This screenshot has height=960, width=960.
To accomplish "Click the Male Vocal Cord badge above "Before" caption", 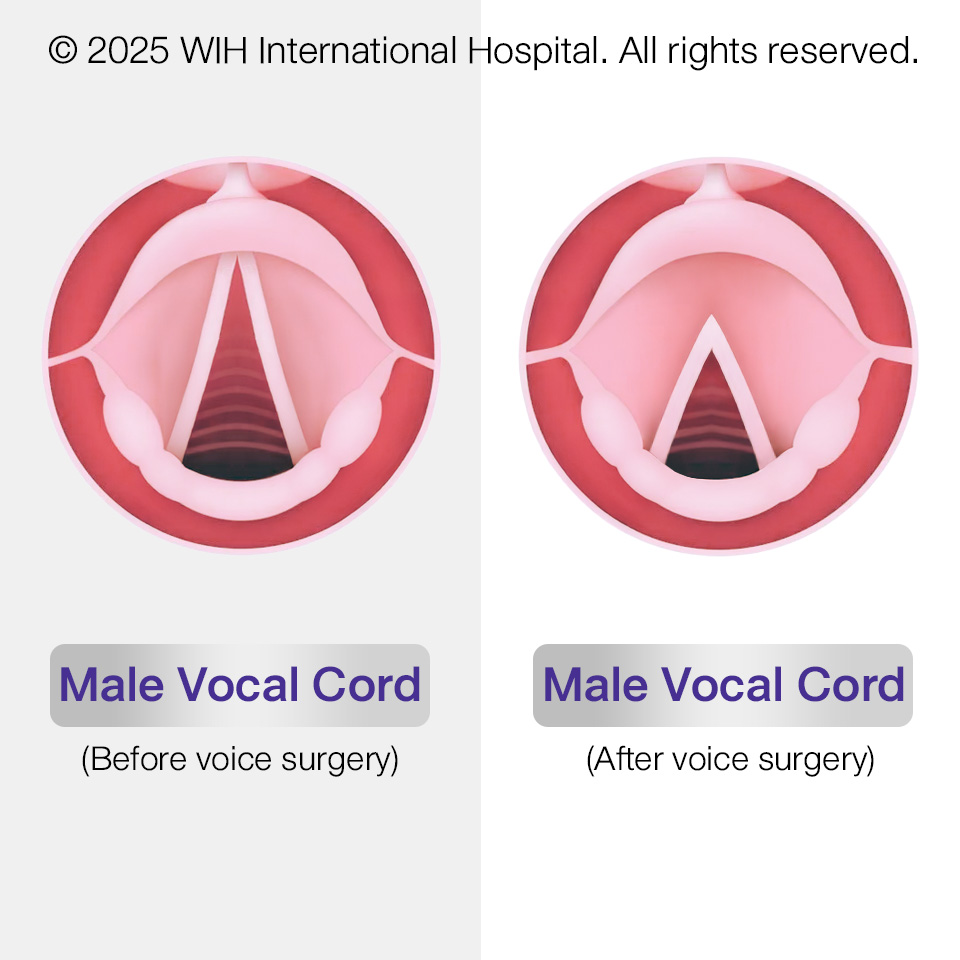I will click(240, 685).
